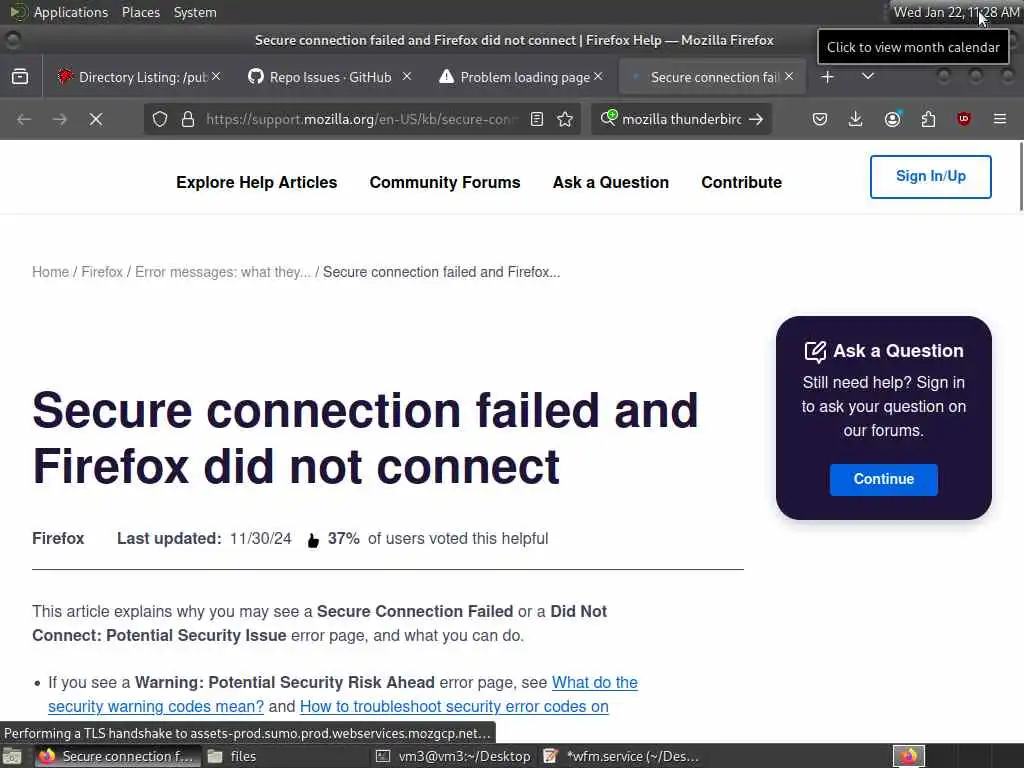Click the mozilla thunderbird search field
Viewport: 1024px width, 768px height.
tap(681, 119)
